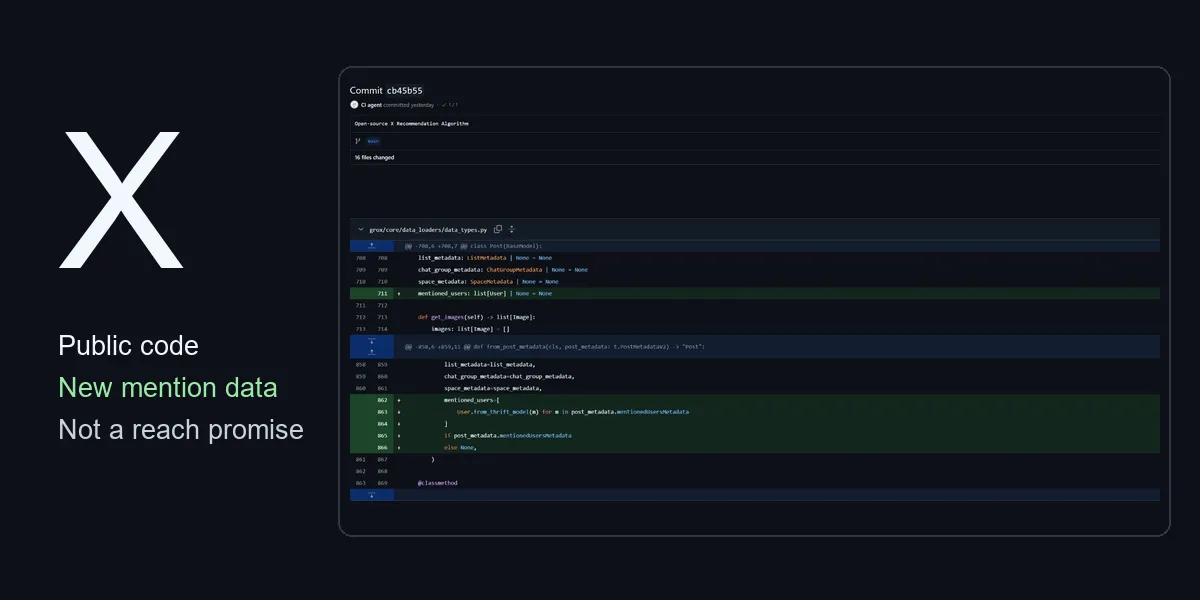Open grox/core/data_loaders/data_types.py file link
Viewport: 1200px width, 600px height.
[428, 230]
